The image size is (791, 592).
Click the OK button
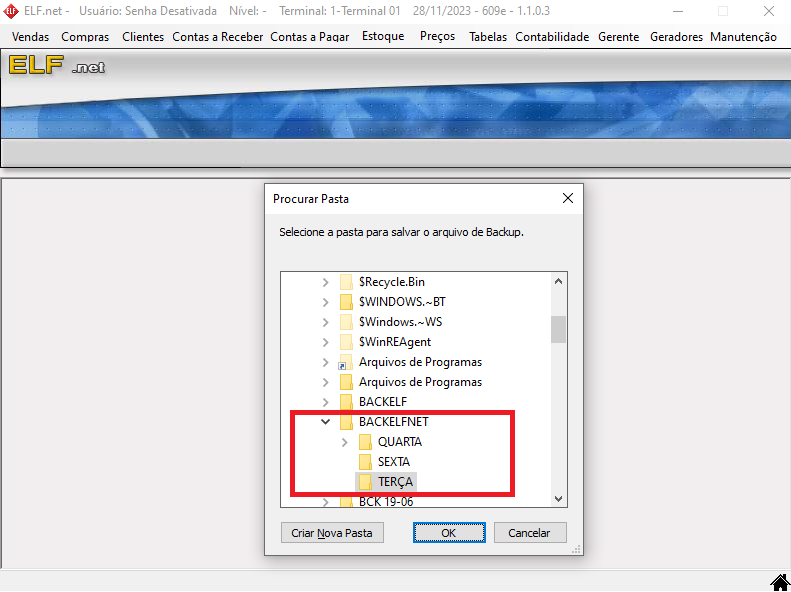pos(449,533)
